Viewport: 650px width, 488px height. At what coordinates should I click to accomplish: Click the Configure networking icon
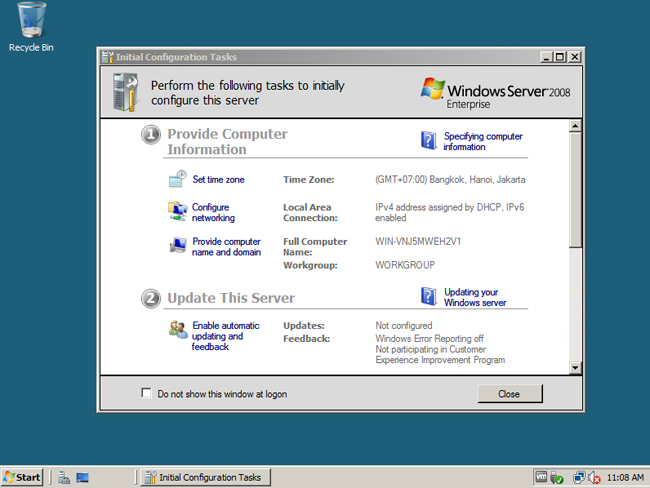pos(177,211)
